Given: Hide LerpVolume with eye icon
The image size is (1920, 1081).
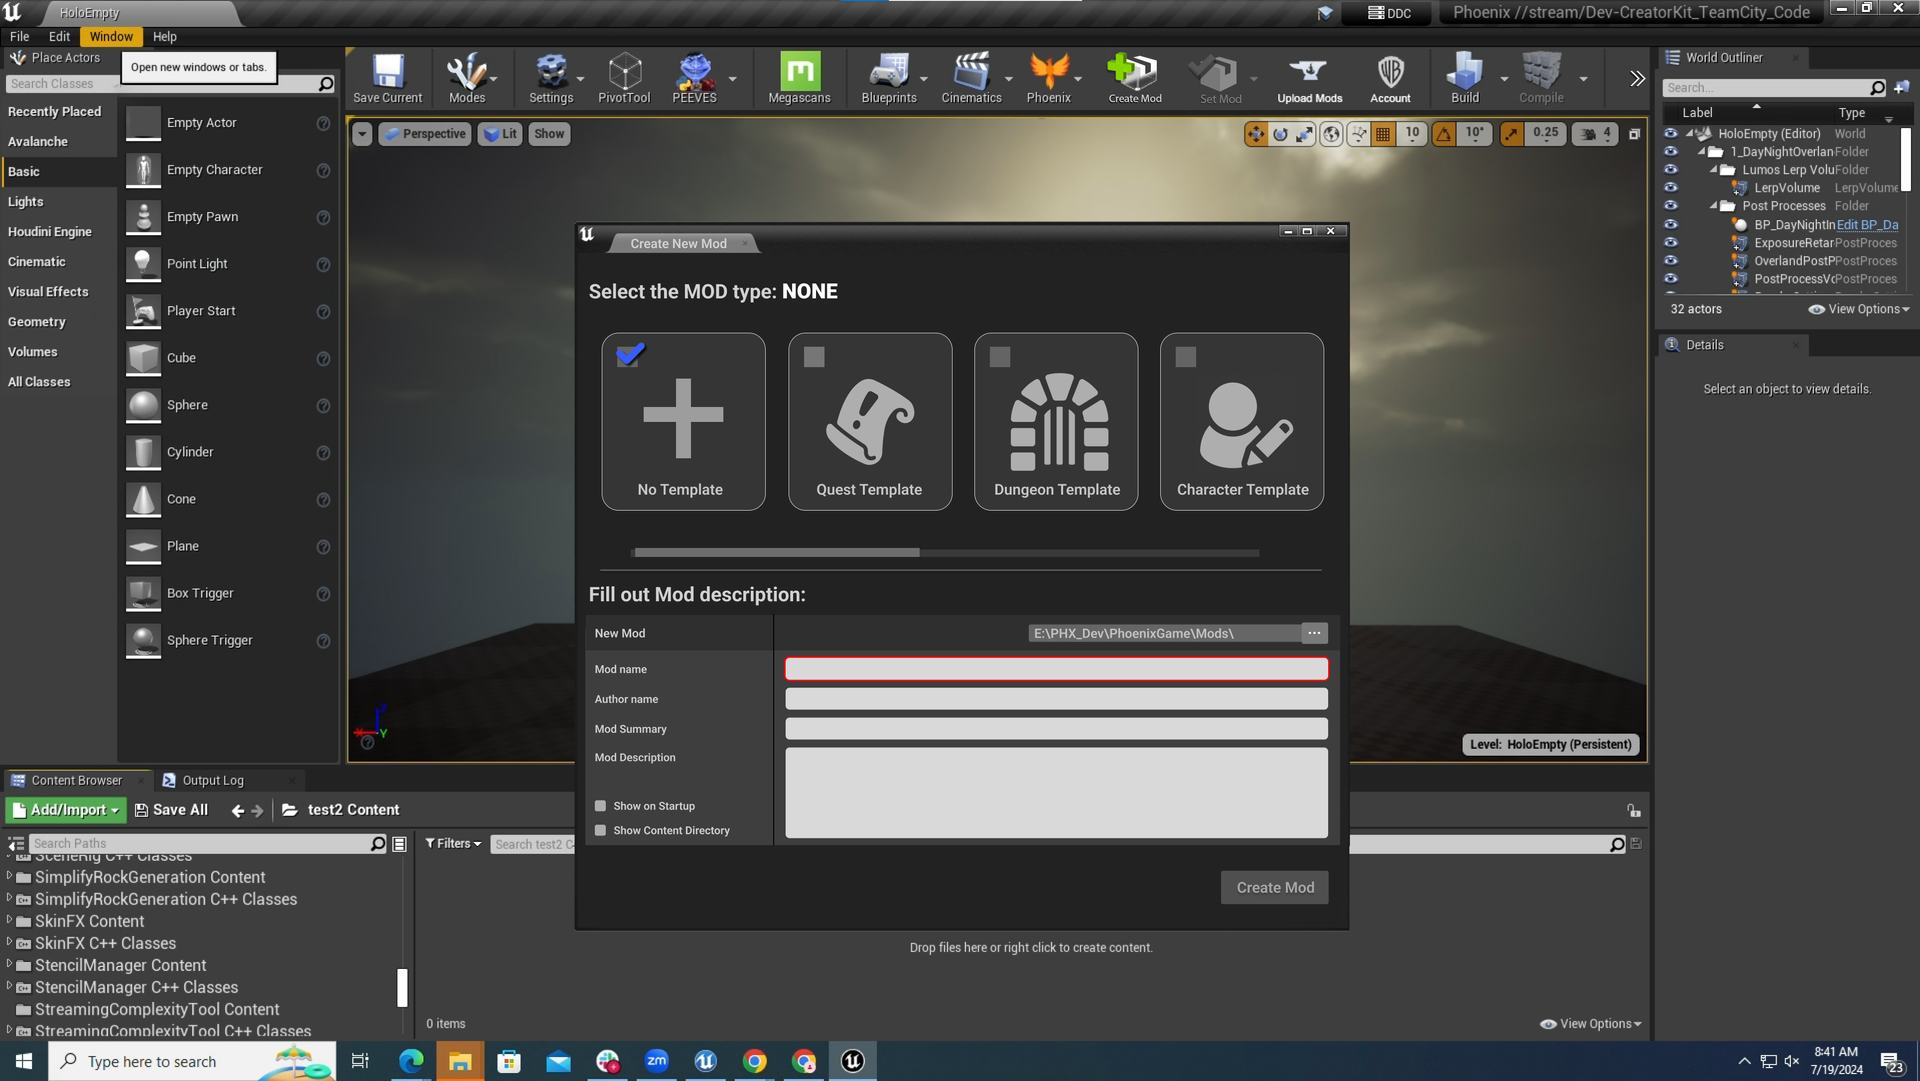Looking at the screenshot, I should click(1670, 188).
